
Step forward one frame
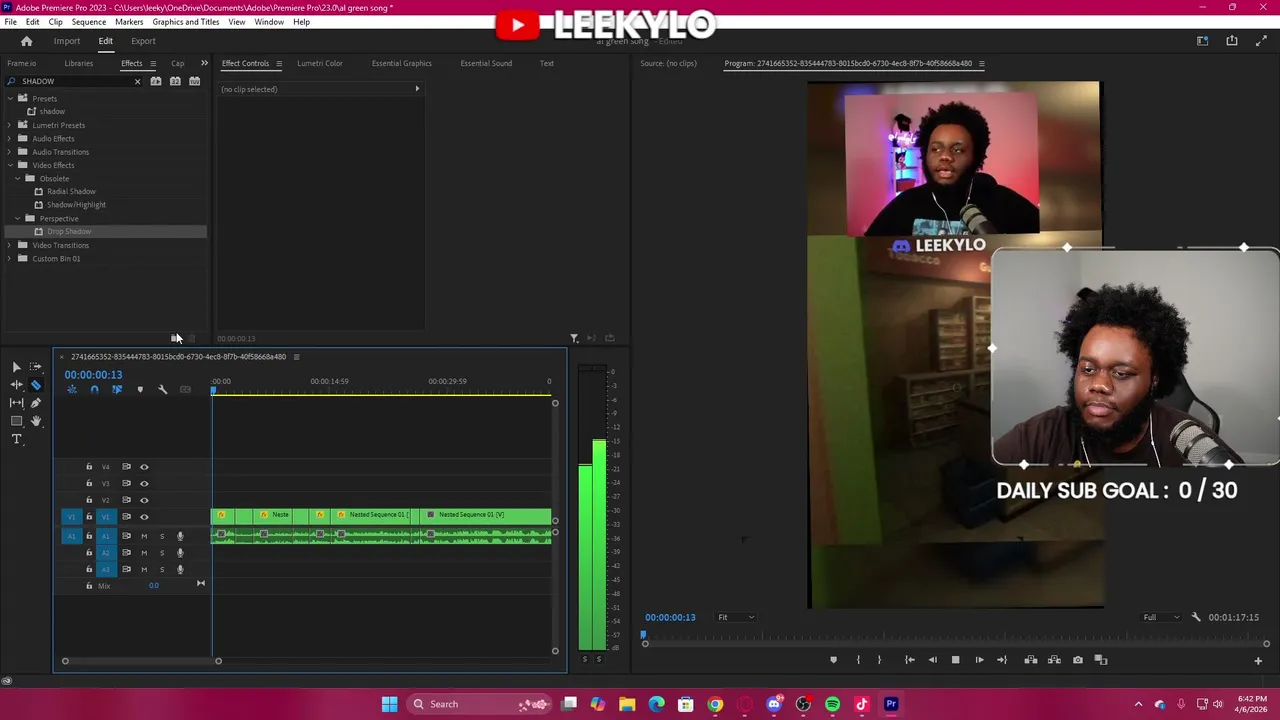tap(979, 660)
